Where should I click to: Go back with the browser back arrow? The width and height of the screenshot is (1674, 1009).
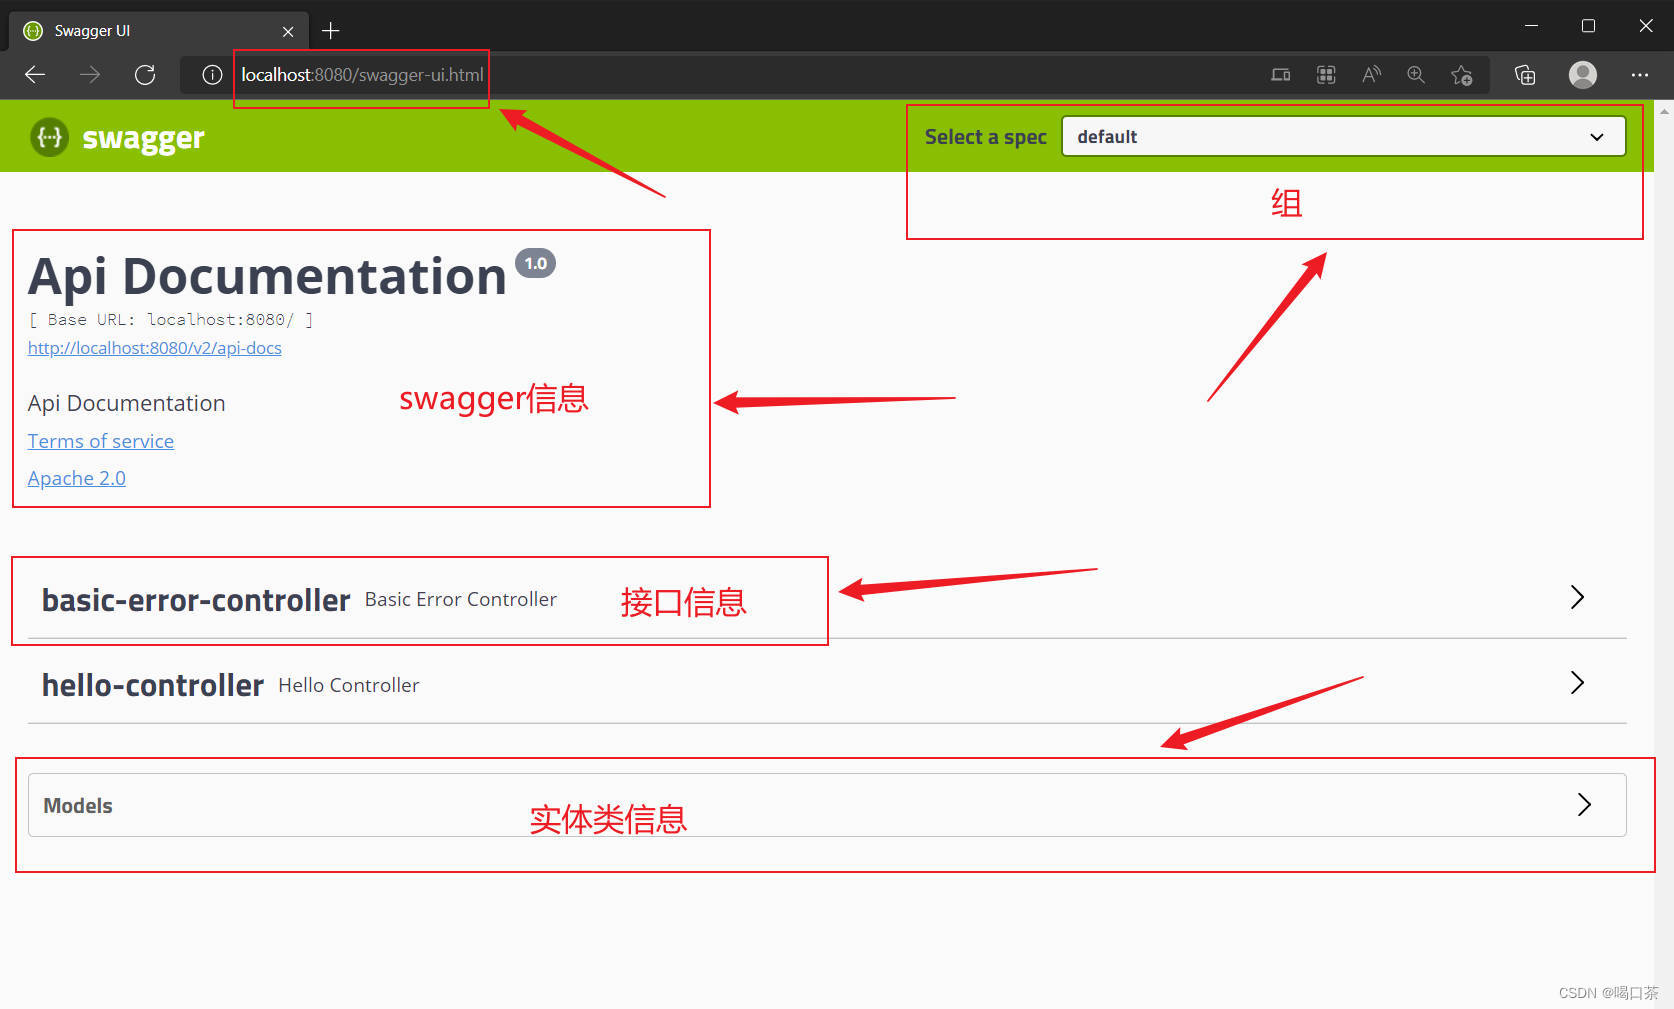35,75
